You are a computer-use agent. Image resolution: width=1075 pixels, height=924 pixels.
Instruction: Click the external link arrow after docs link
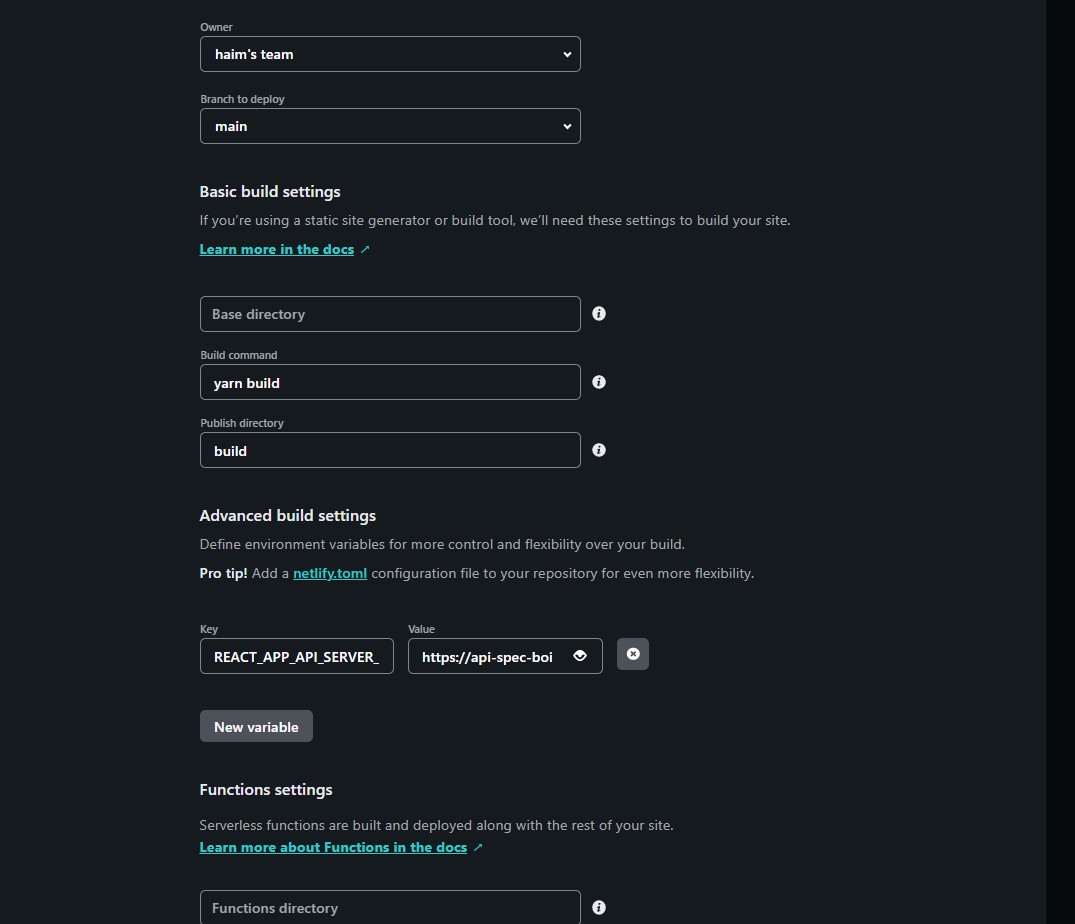365,249
